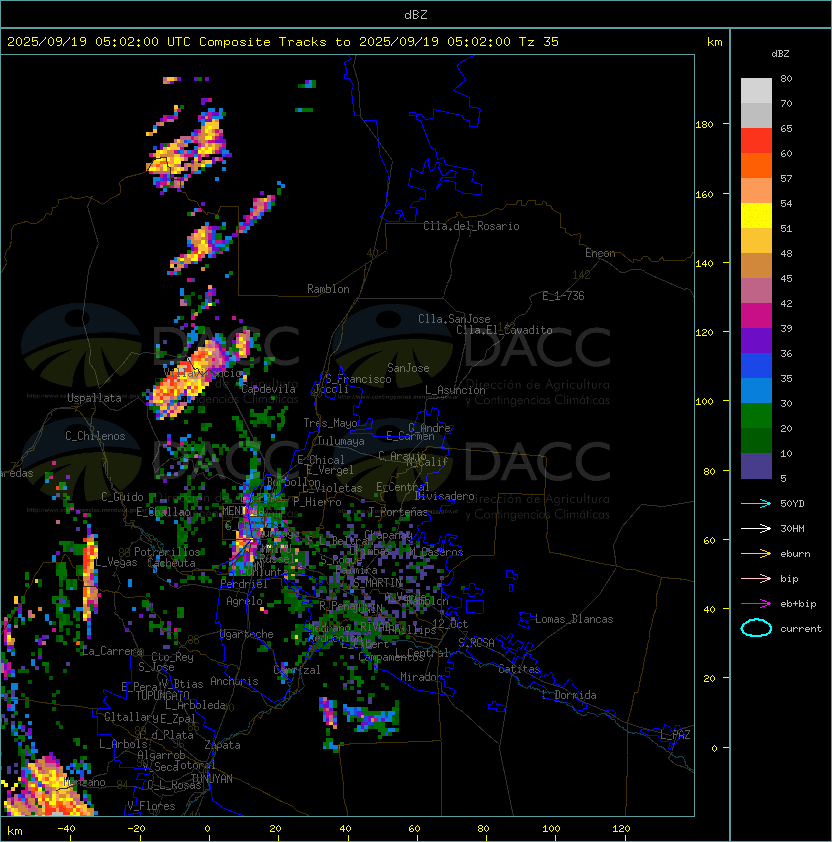The image size is (832, 842).
Task: Click the Agrelo place label
Action: pyautogui.click(x=244, y=601)
